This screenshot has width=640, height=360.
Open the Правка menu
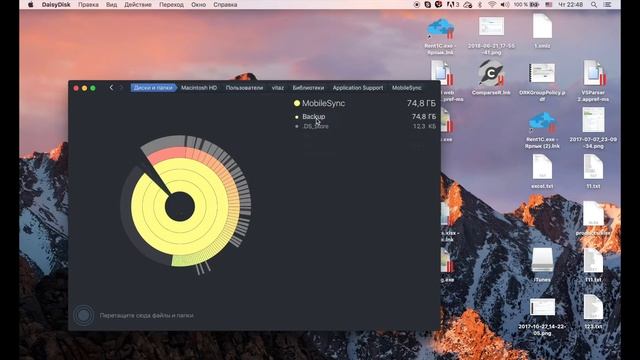[x=88, y=4]
